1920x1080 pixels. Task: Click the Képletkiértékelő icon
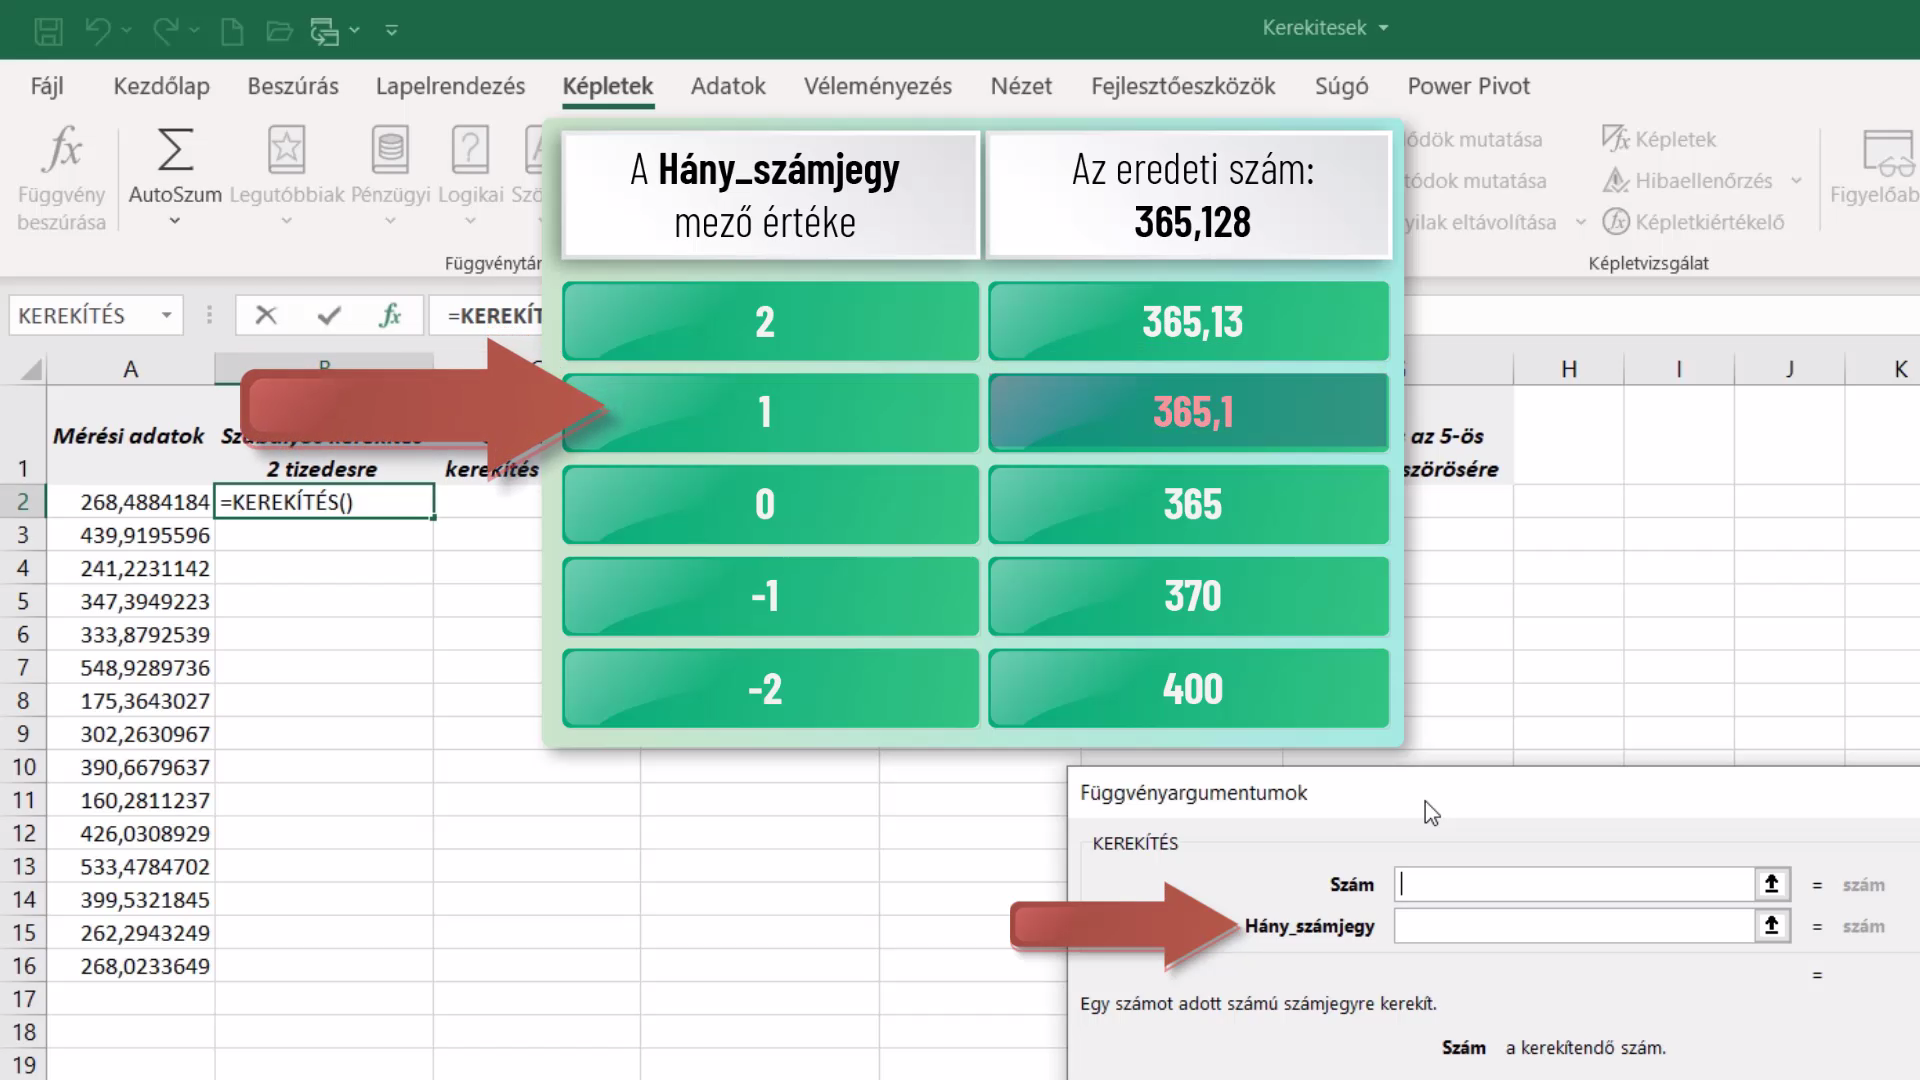1616,222
